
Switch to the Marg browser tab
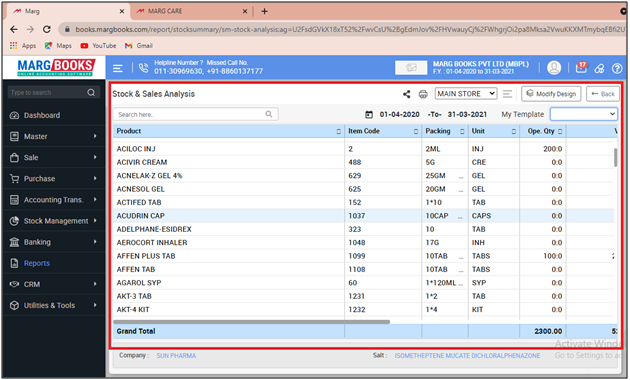pyautogui.click(x=68, y=11)
